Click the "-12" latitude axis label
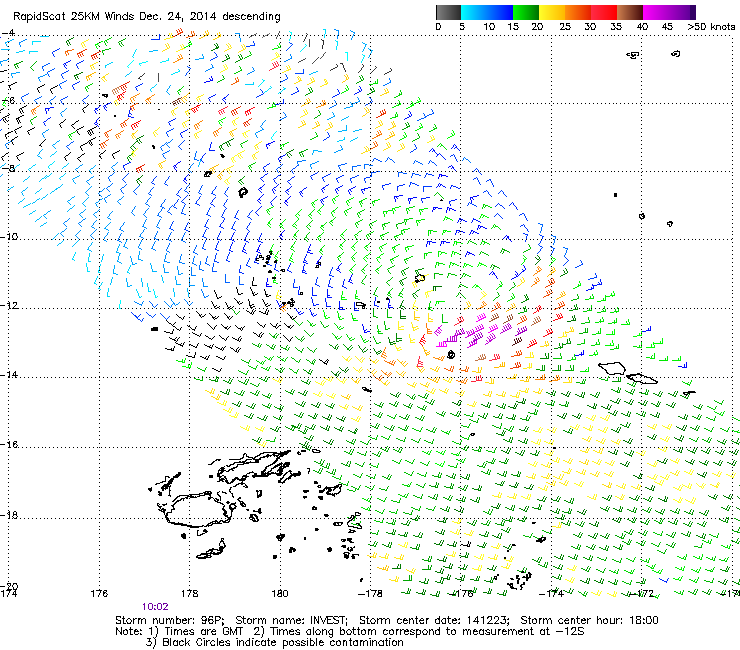This screenshot has width=740, height=650. point(9,305)
